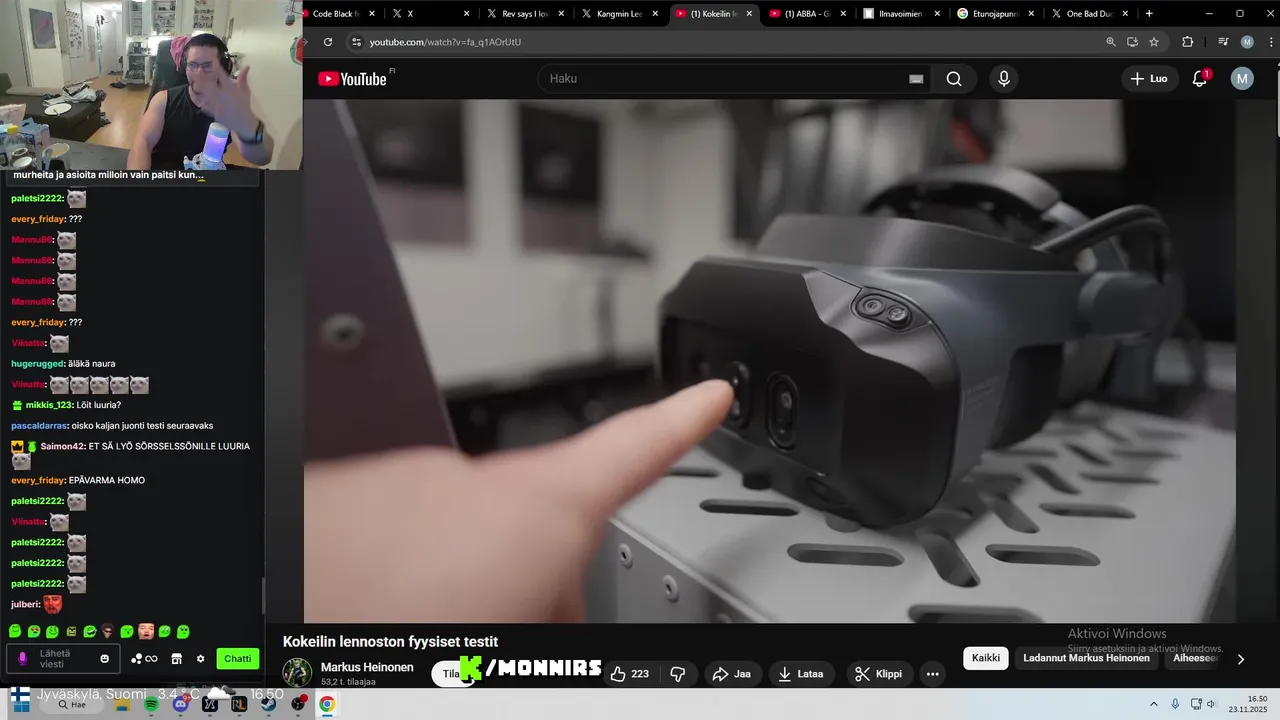The height and width of the screenshot is (720, 1280).
Task: Open YouTube notifications bell
Action: [1200, 79]
